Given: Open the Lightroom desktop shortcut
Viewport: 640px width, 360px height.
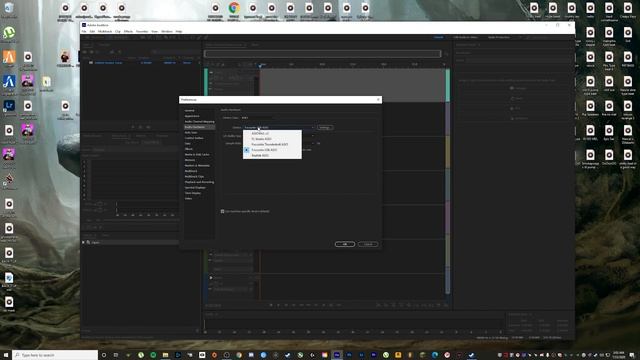Looking at the screenshot, I should coord(9,106).
